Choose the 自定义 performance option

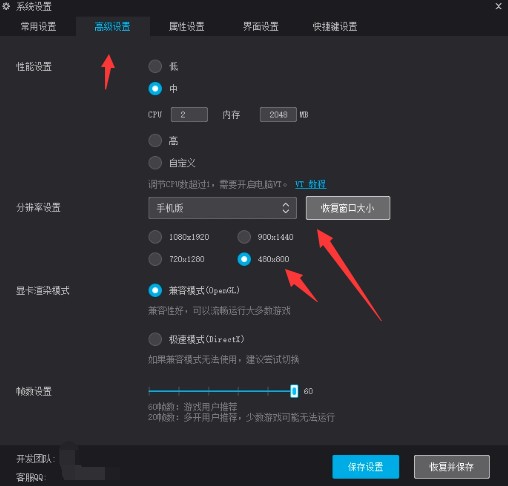coord(155,163)
